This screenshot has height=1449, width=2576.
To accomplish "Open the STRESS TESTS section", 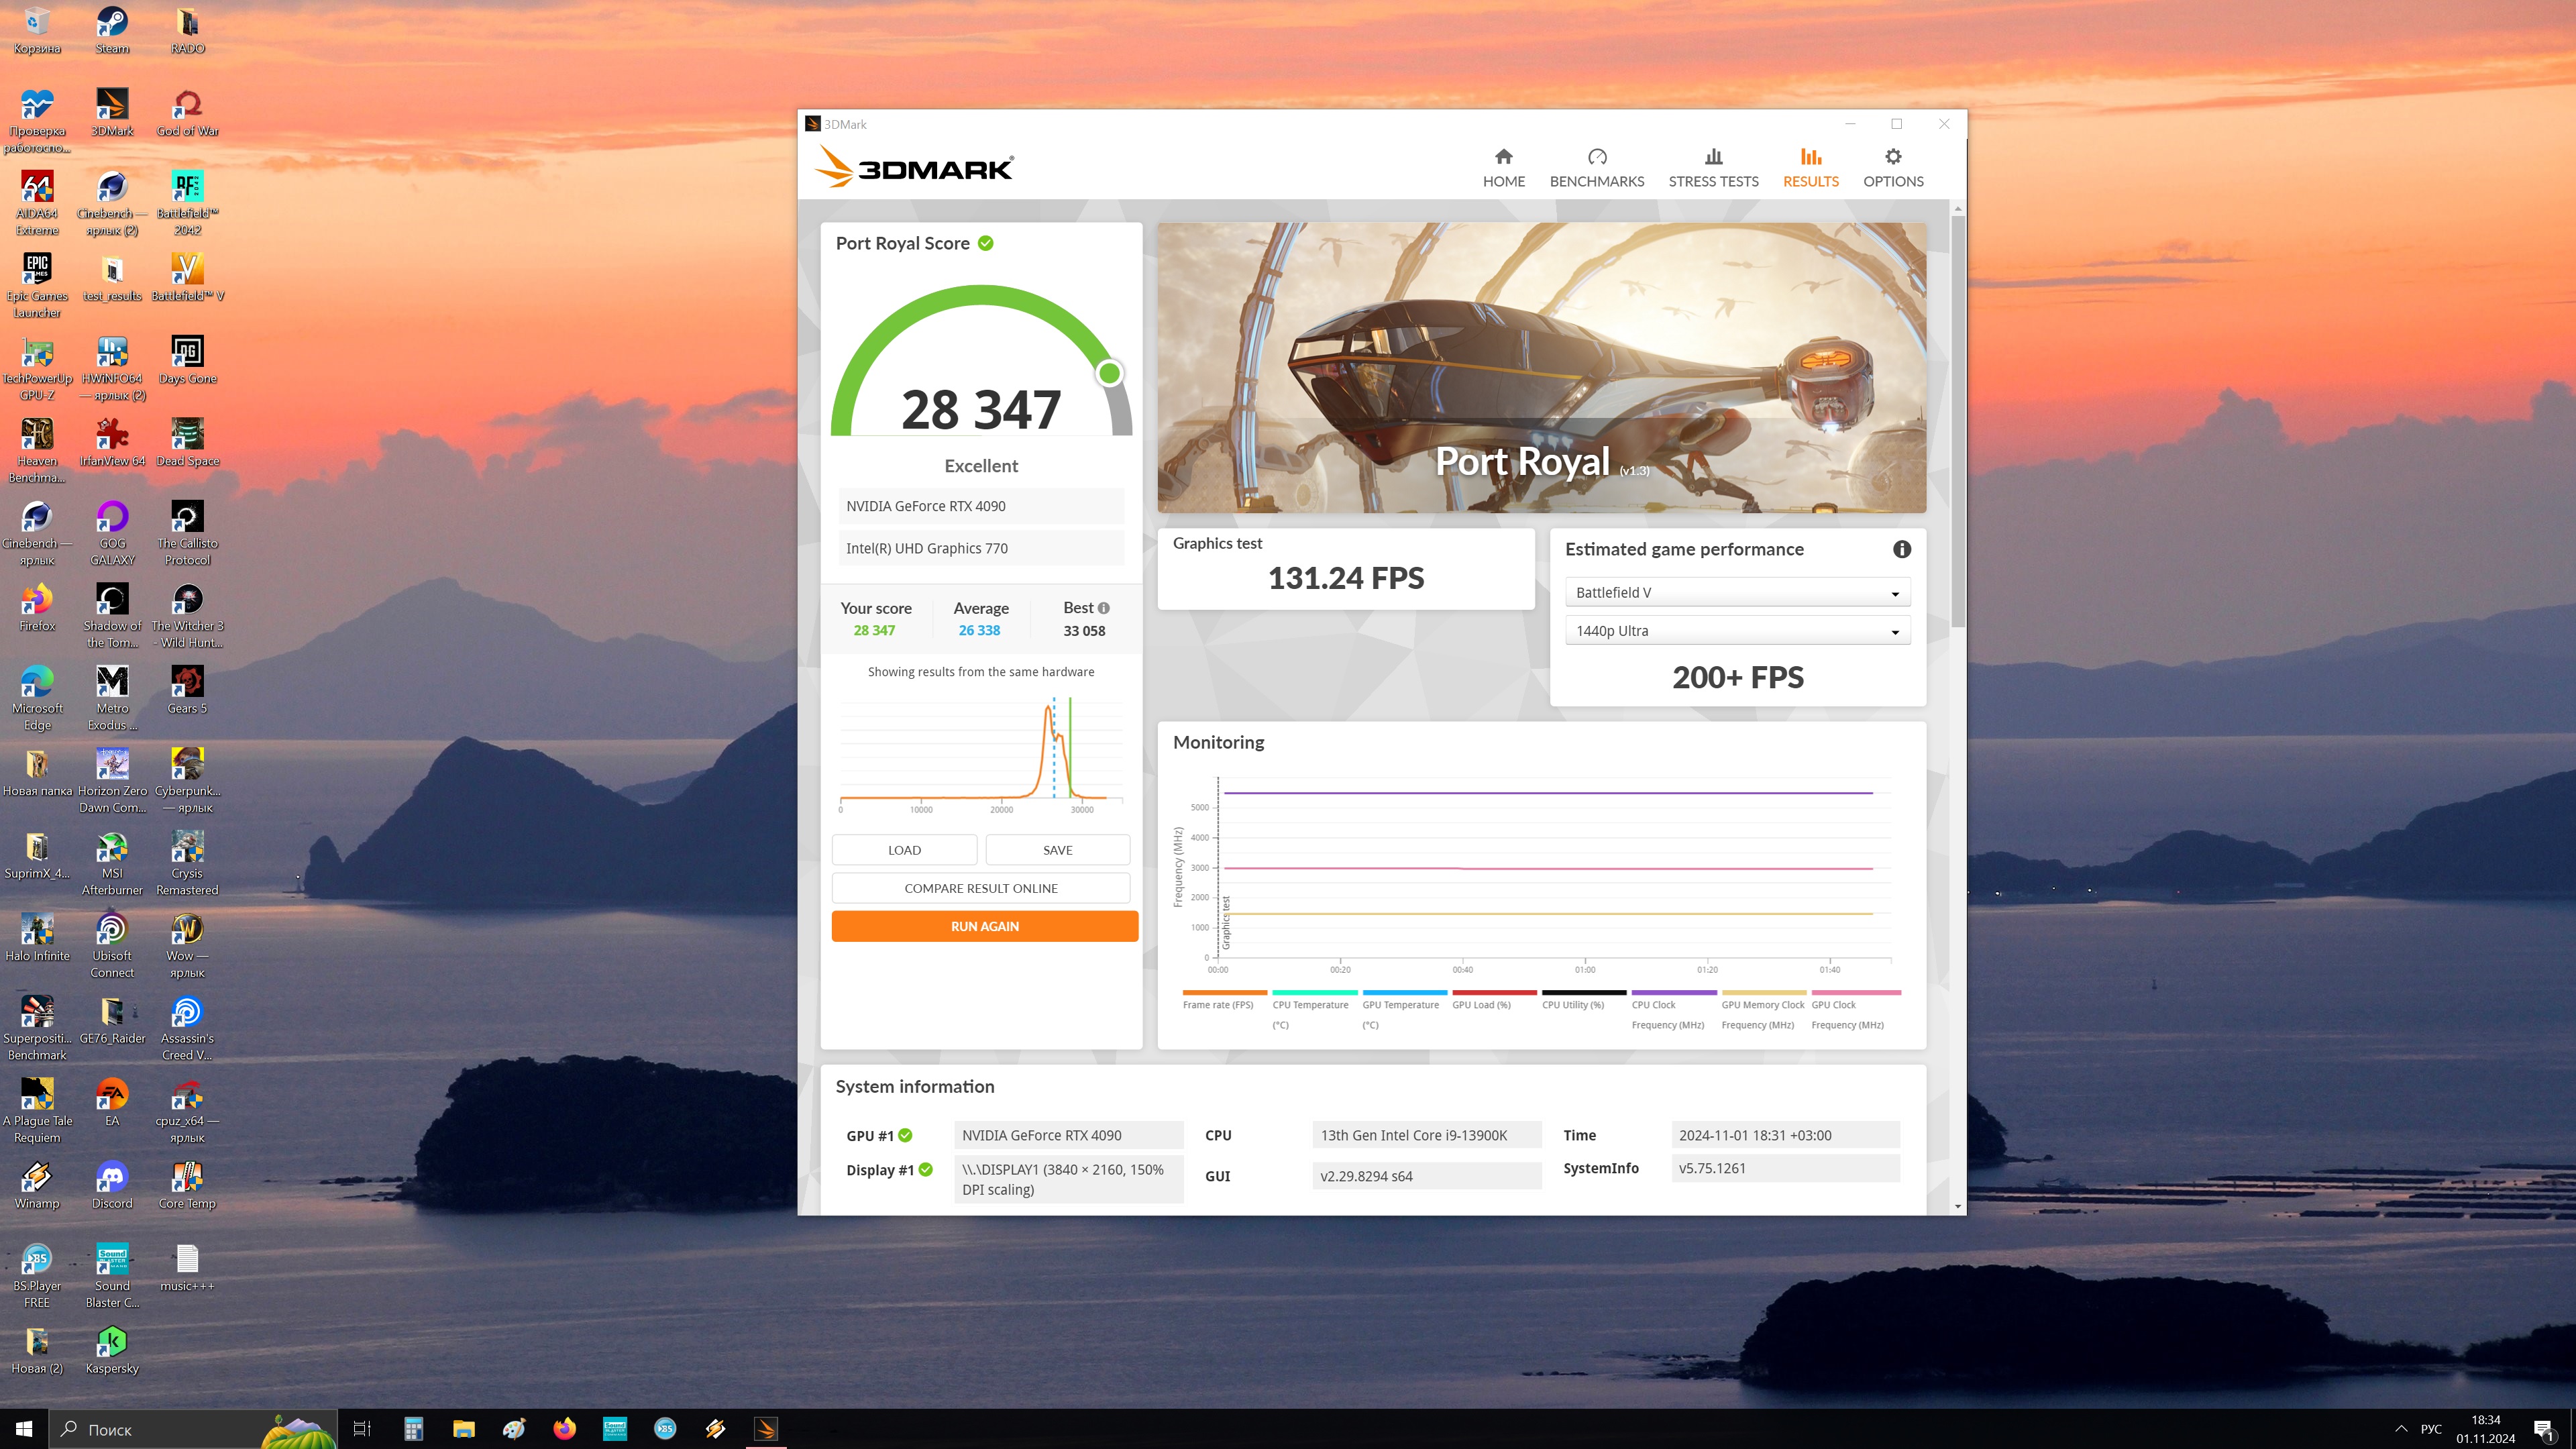I will (1713, 167).
